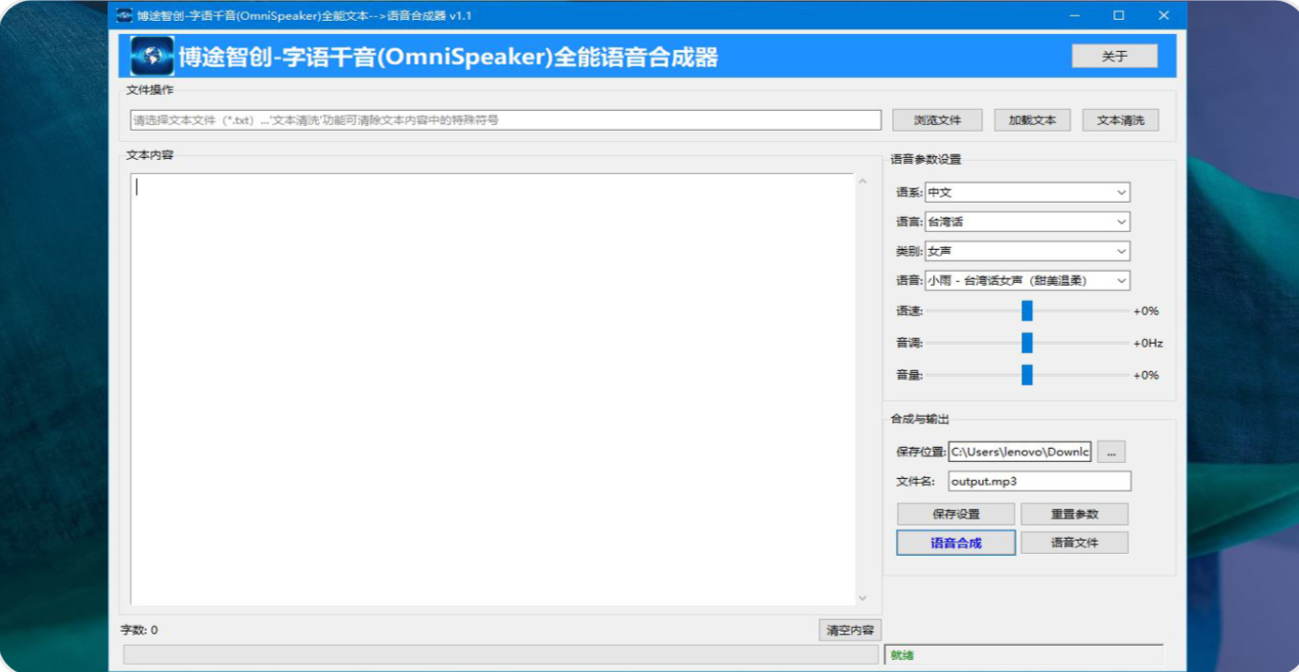The width and height of the screenshot is (1299, 672).
Task: Click 清空内容 to clear text
Action: pos(850,630)
